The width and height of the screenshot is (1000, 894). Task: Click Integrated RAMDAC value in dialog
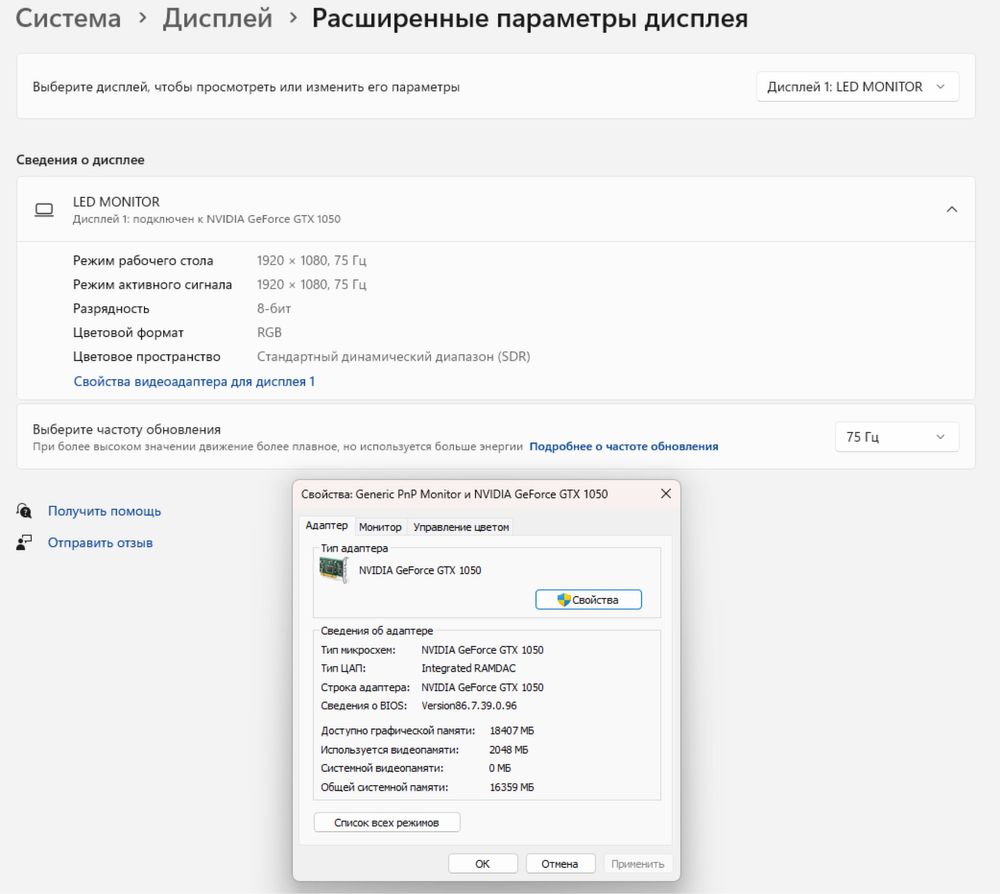469,668
